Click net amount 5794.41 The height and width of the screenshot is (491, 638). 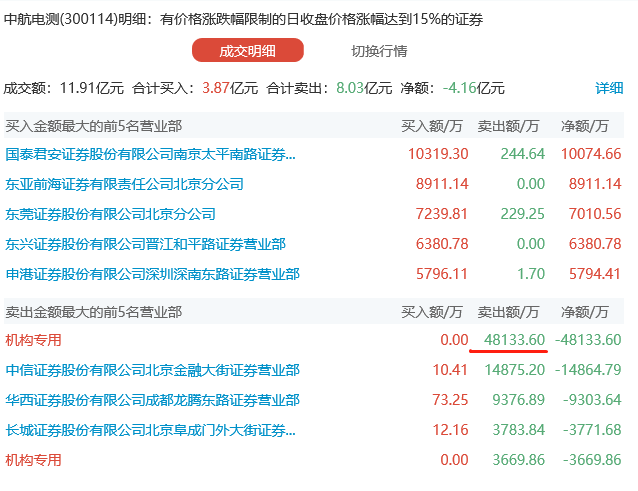click(x=595, y=274)
